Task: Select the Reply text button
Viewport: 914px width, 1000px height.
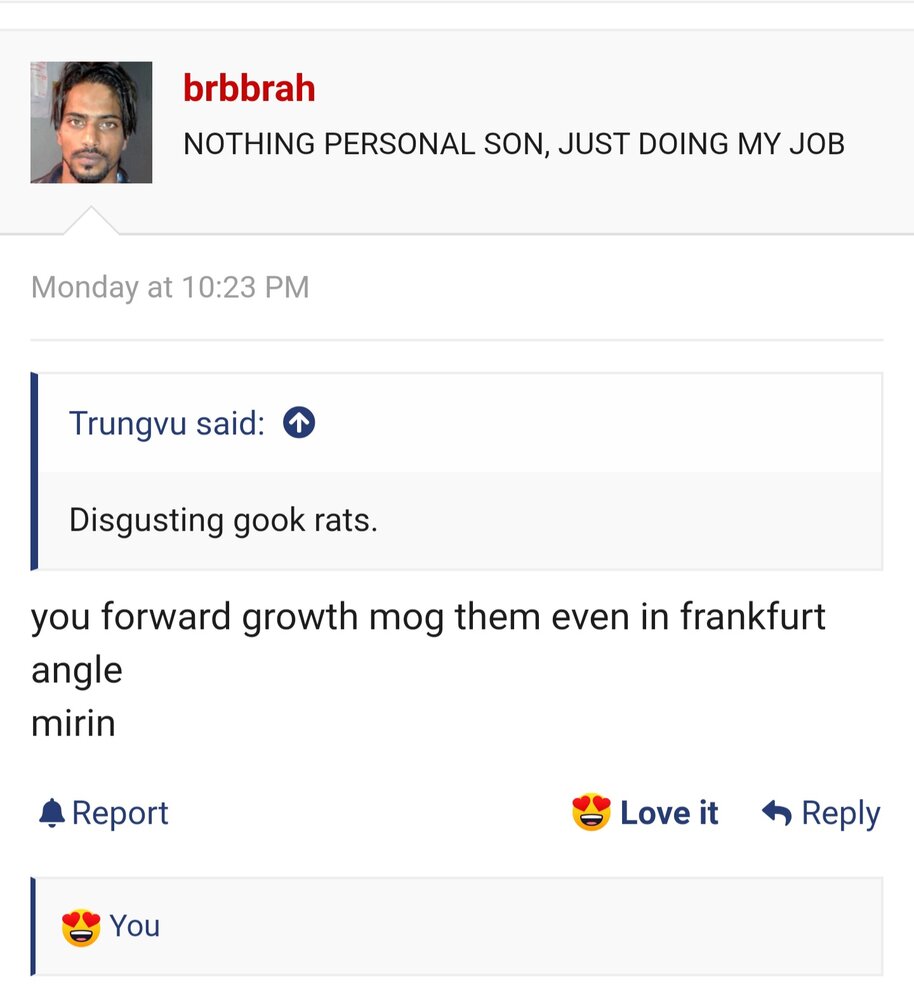Action: tap(841, 814)
